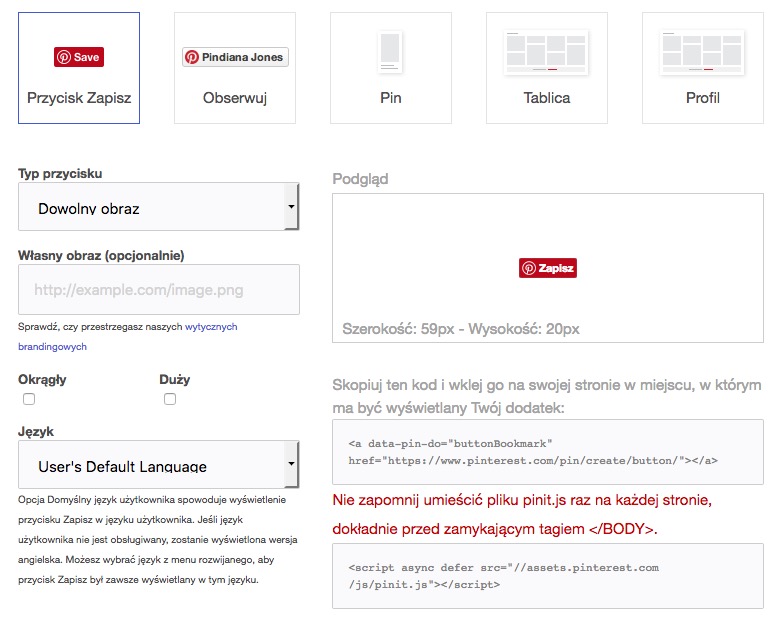Click the red Zapisz preview button
776x624 pixels.
(548, 268)
